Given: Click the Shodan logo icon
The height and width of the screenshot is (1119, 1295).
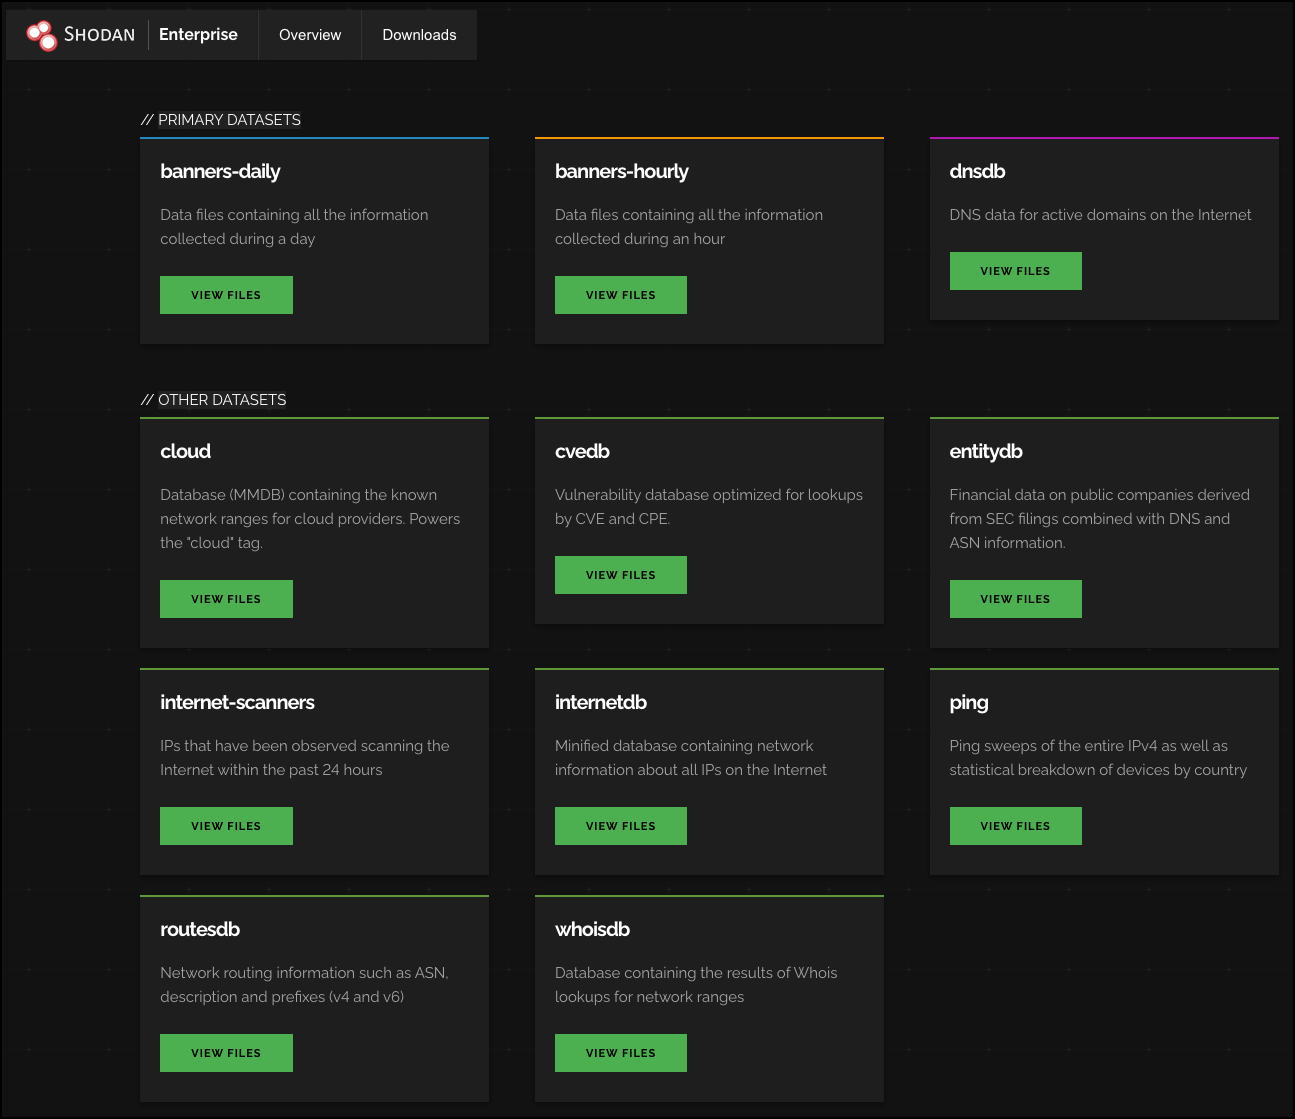Looking at the screenshot, I should point(42,35).
